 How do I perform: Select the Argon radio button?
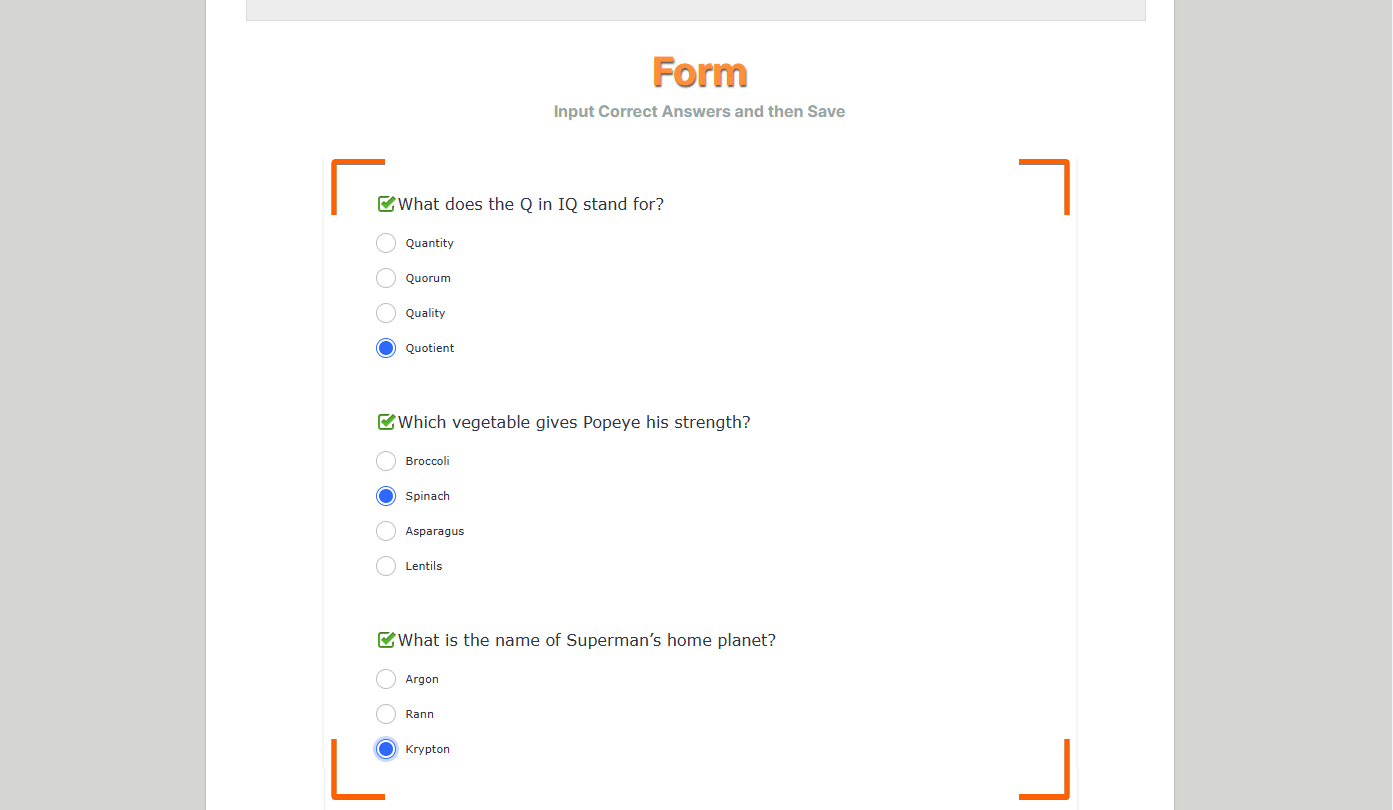(386, 679)
